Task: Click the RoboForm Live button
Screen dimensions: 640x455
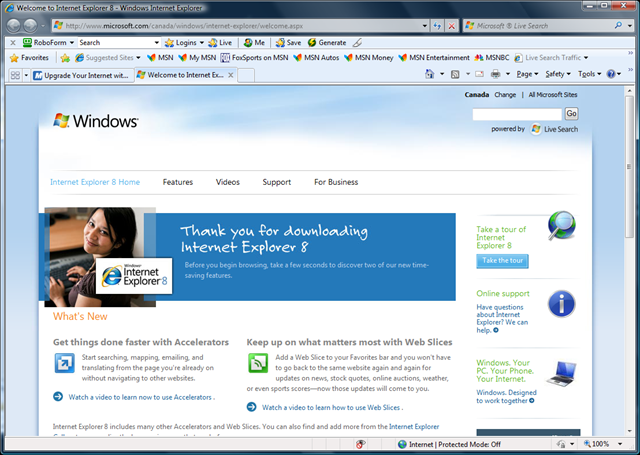Action: pyautogui.click(x=220, y=42)
